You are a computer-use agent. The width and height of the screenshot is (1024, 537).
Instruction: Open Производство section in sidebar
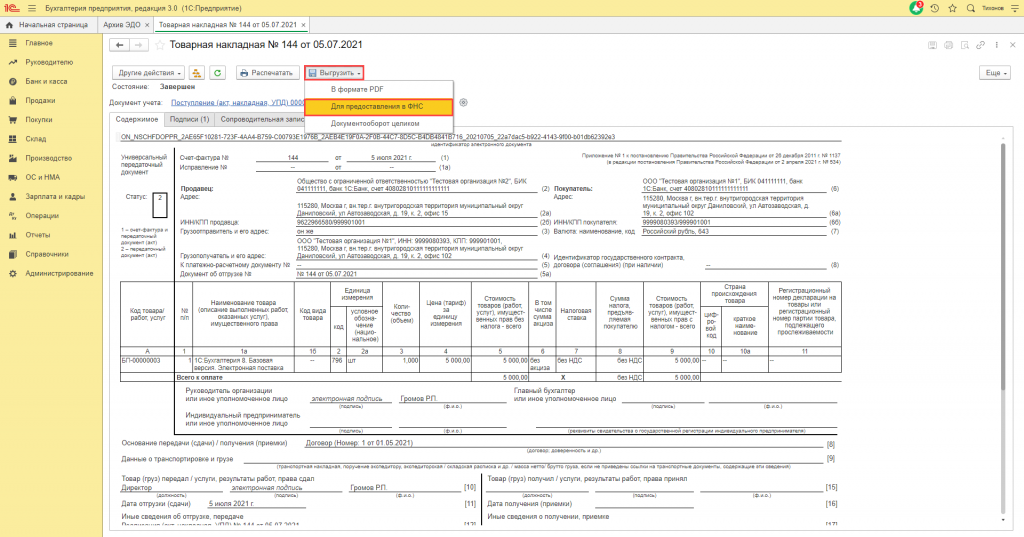click(x=48, y=158)
